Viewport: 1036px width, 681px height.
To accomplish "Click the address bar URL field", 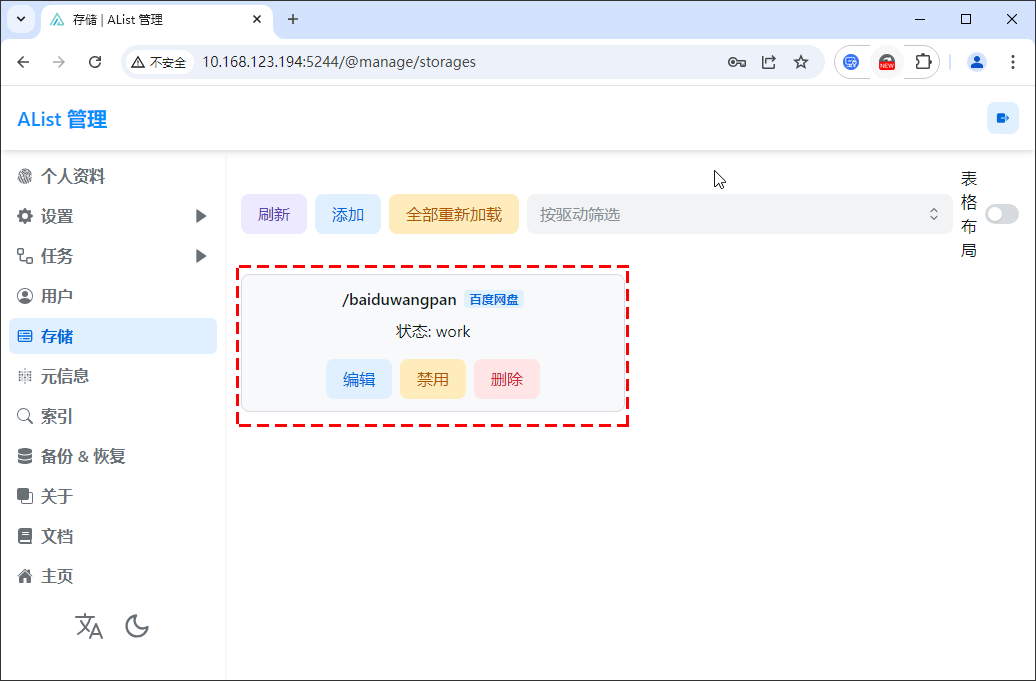I will (x=338, y=62).
